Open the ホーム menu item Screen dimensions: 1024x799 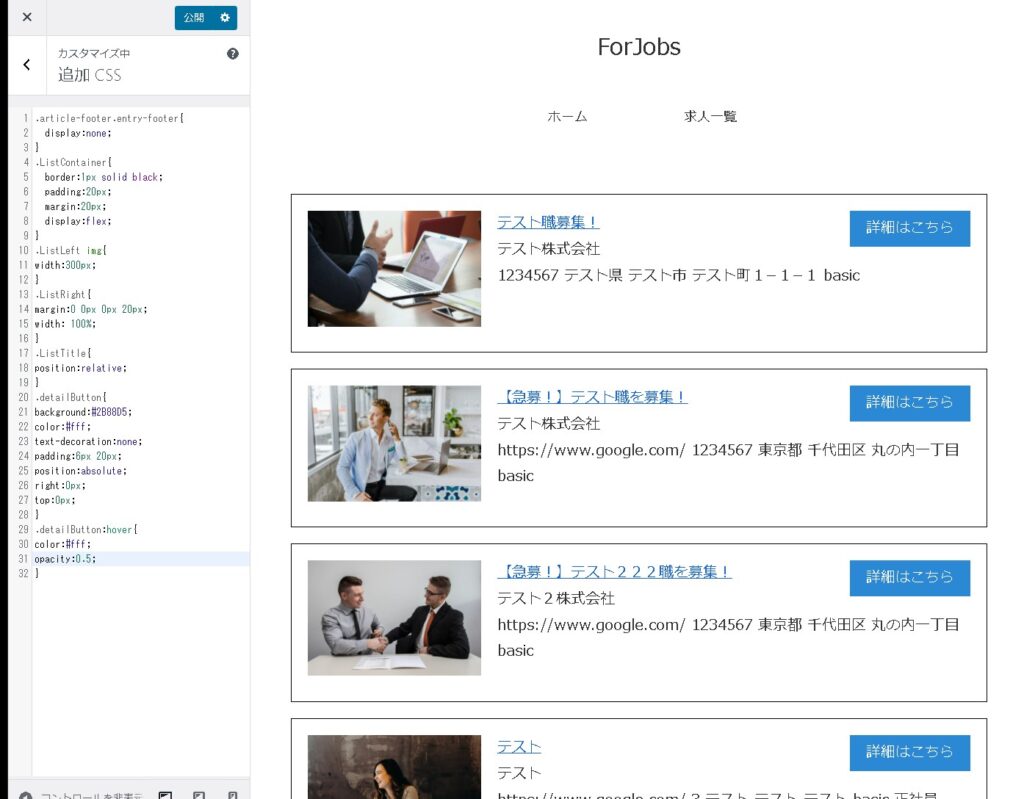point(567,117)
